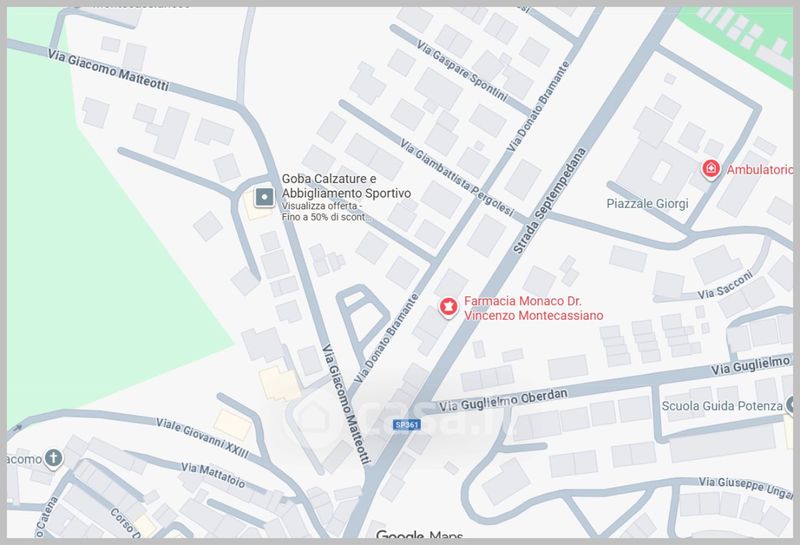This screenshot has height=545, width=800.
Task: Open the Farmacia Monaco Dr. Vincenzo label
Action: pos(534,308)
